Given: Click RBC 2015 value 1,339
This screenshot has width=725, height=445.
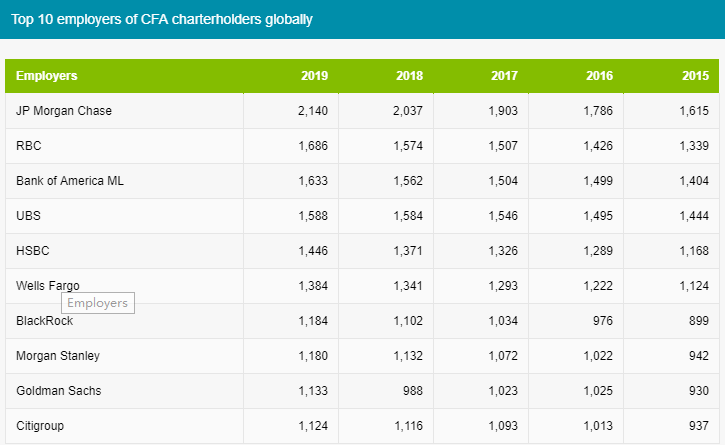Looking at the screenshot, I should click(x=694, y=146).
